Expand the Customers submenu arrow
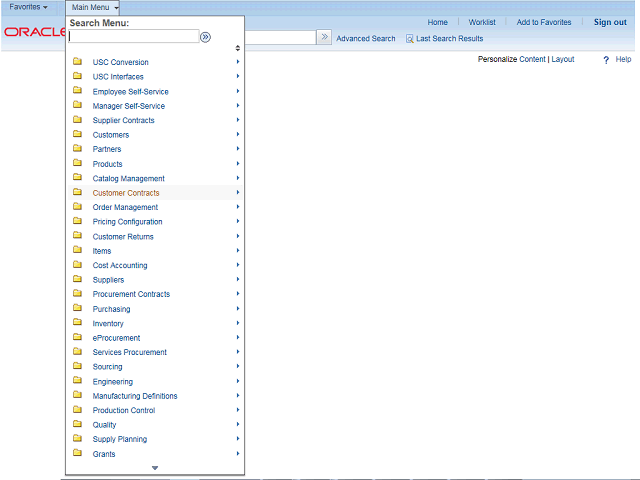 (x=238, y=134)
